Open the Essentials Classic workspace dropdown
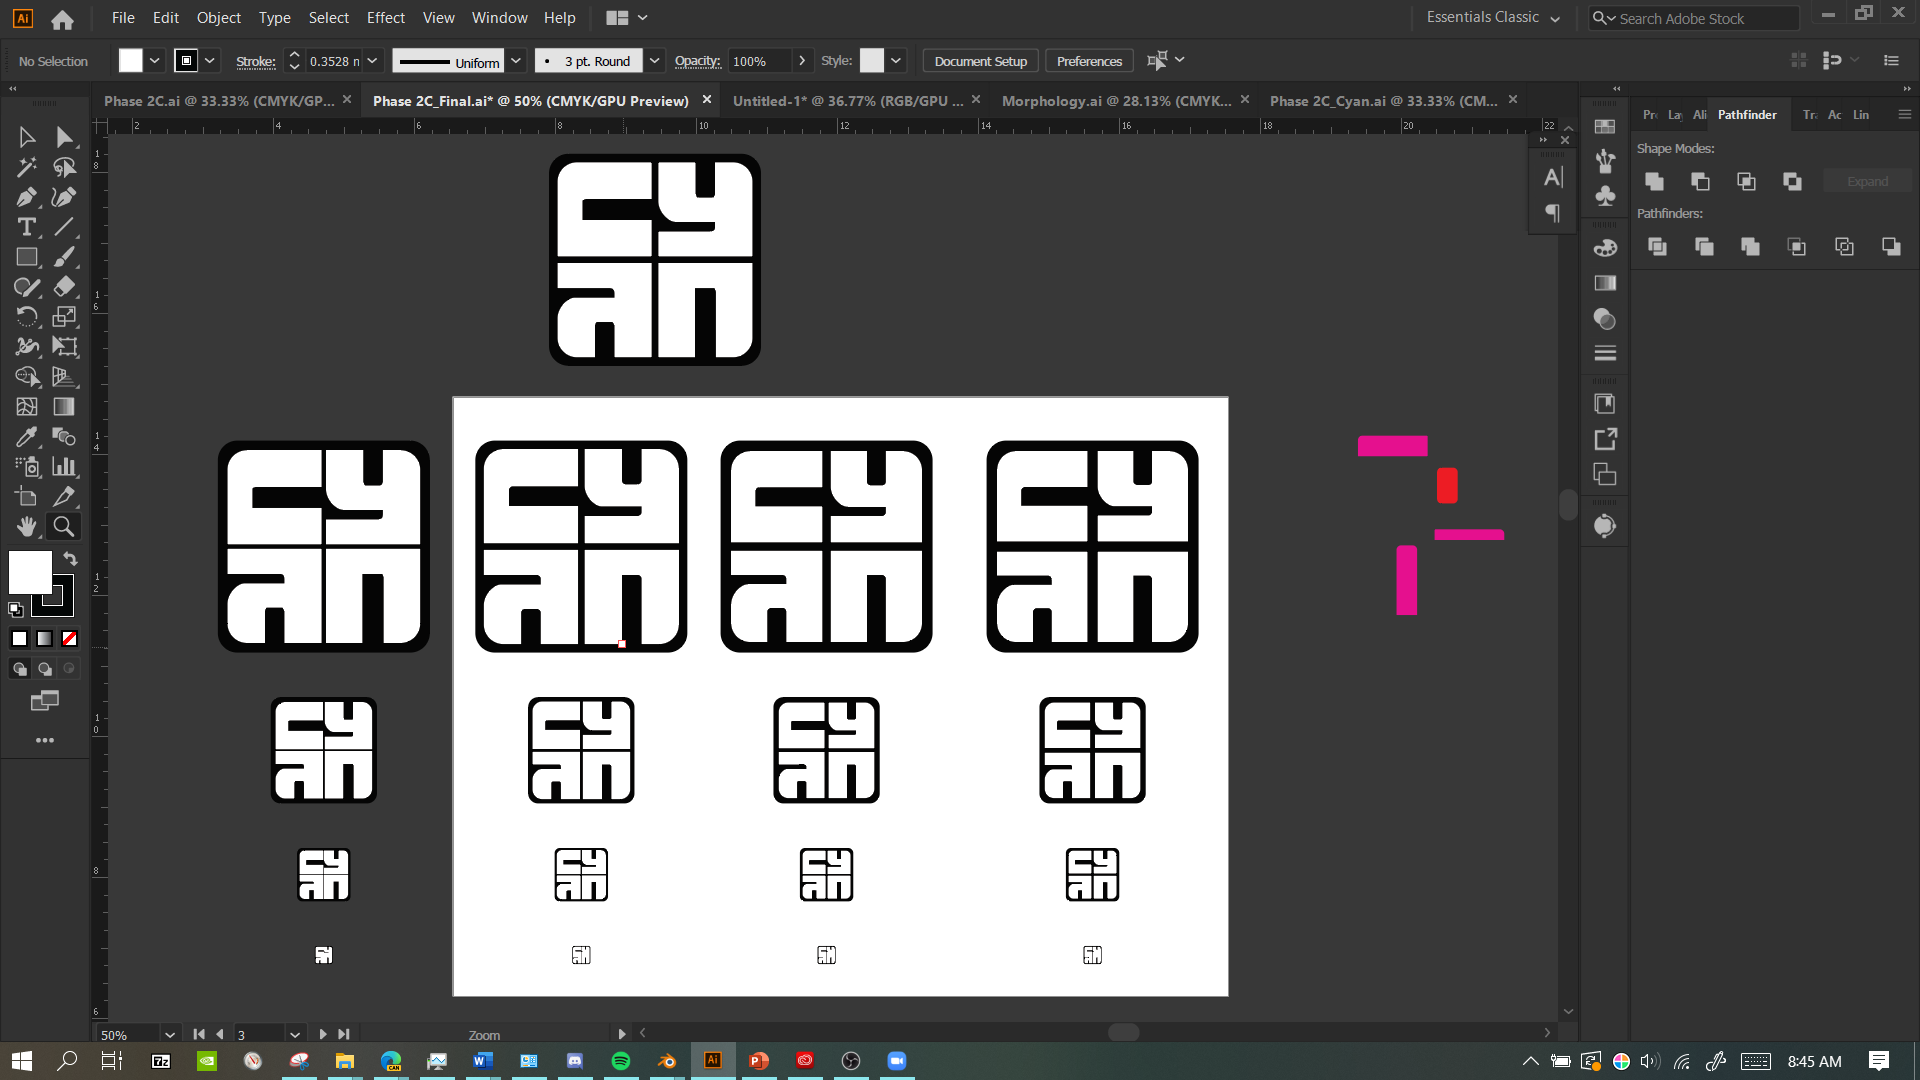The height and width of the screenshot is (1080, 1920). [1492, 18]
